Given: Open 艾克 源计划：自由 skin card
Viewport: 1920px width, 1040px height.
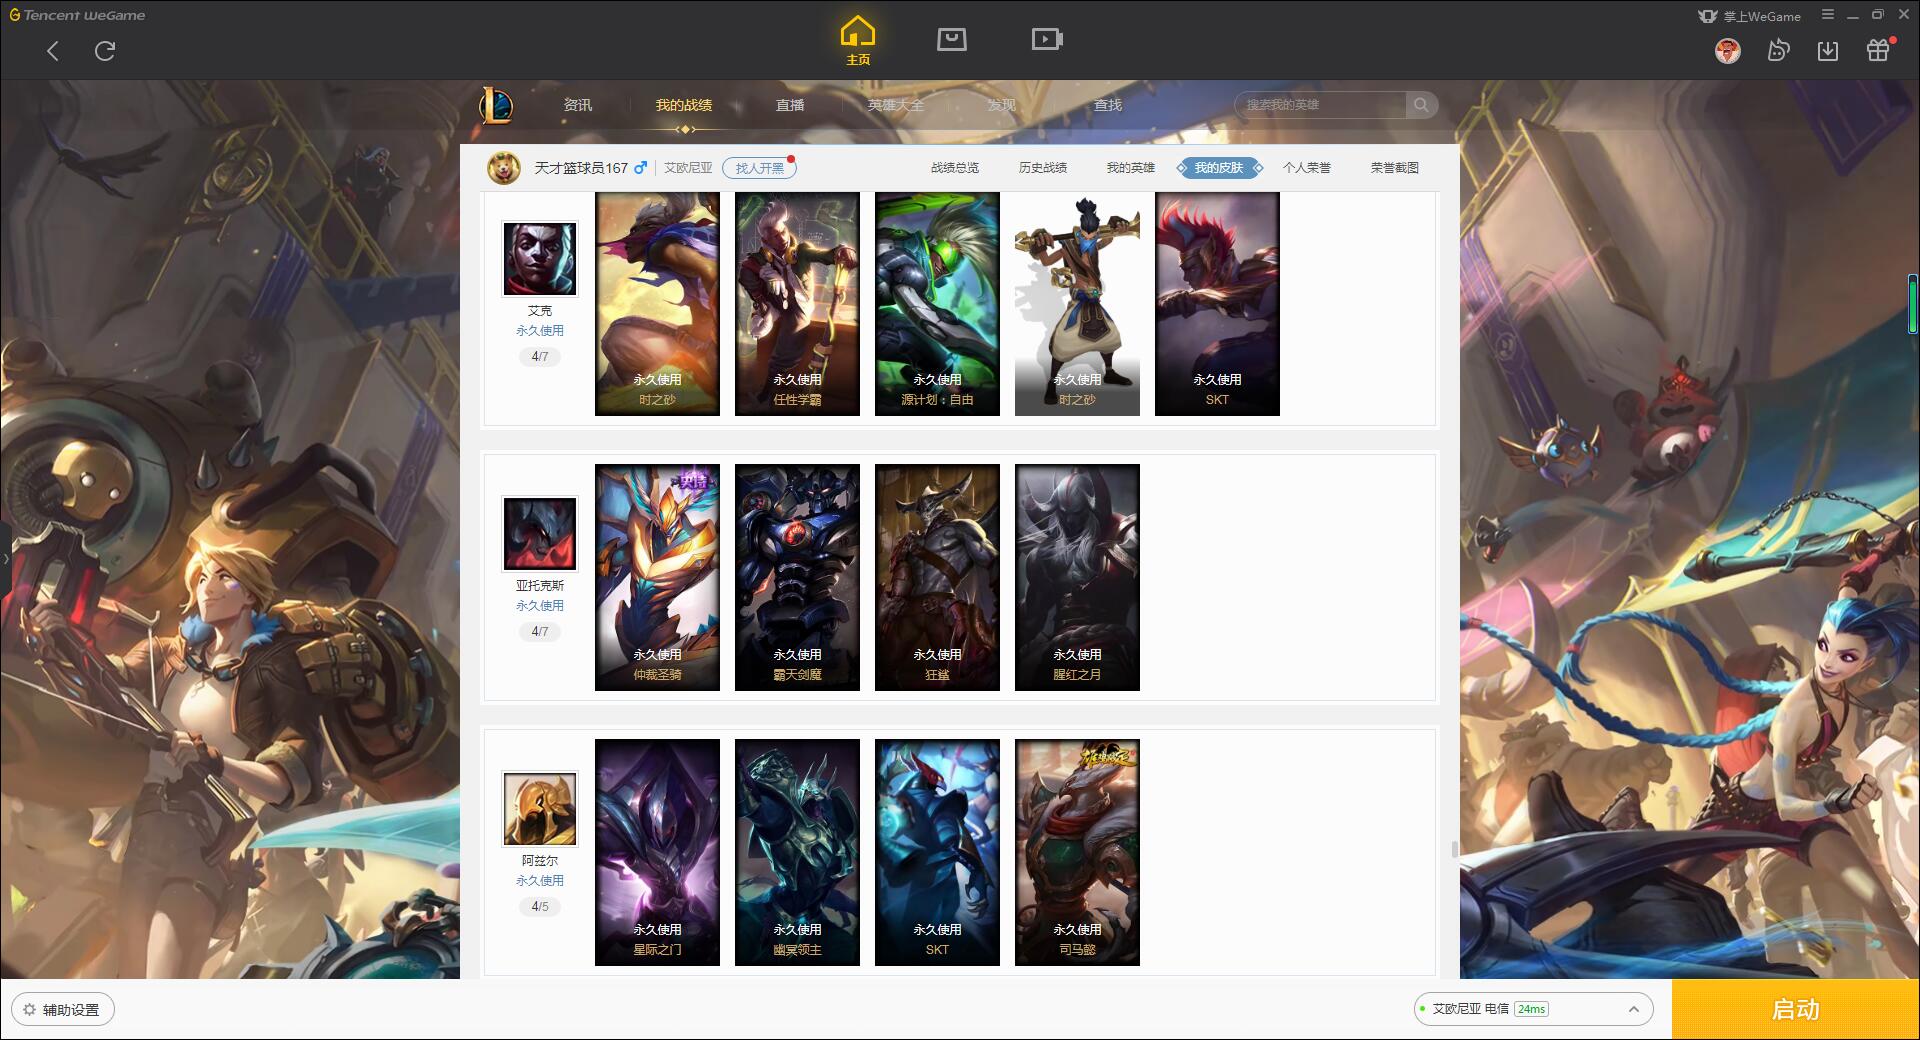Looking at the screenshot, I should [x=937, y=304].
